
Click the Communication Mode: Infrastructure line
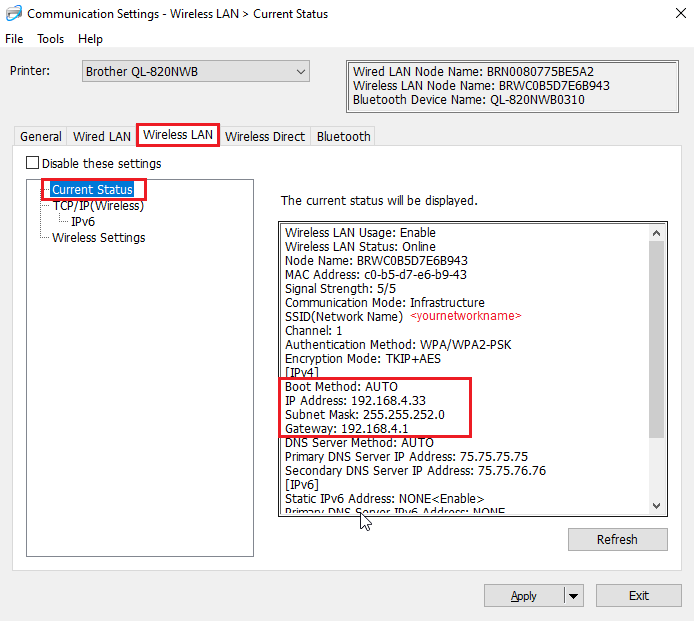385,303
